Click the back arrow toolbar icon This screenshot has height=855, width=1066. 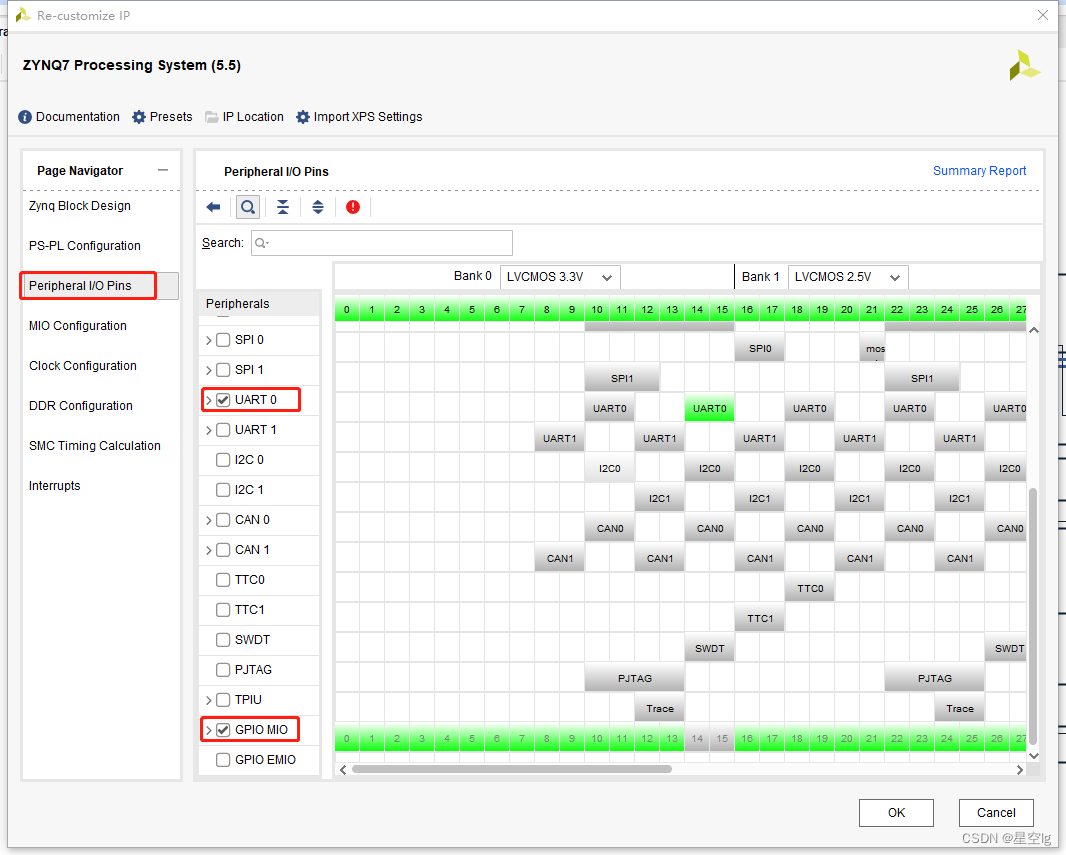213,207
